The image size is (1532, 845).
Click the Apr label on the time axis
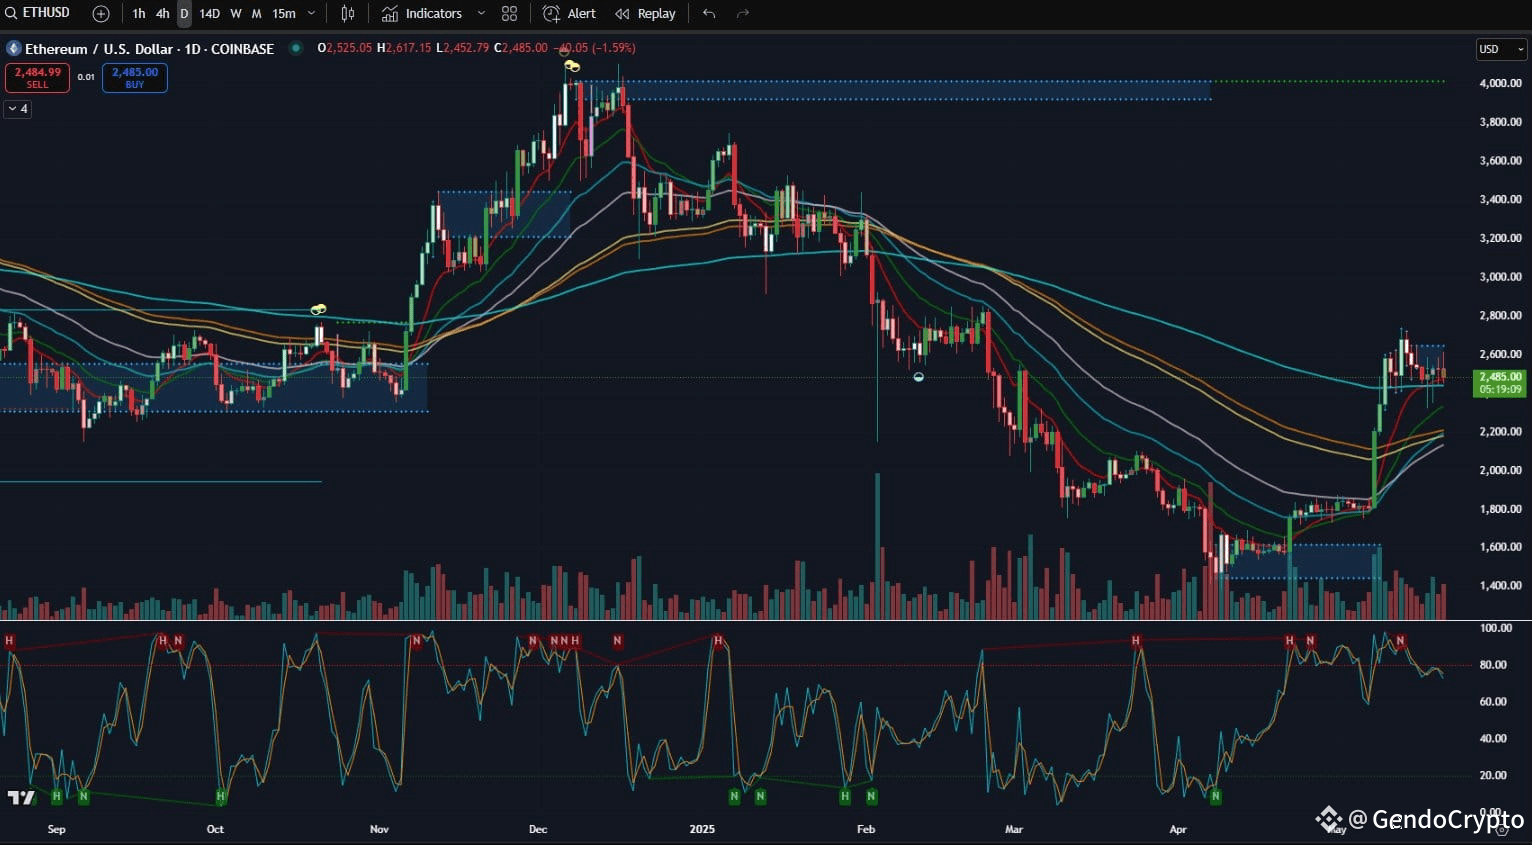1178,829
